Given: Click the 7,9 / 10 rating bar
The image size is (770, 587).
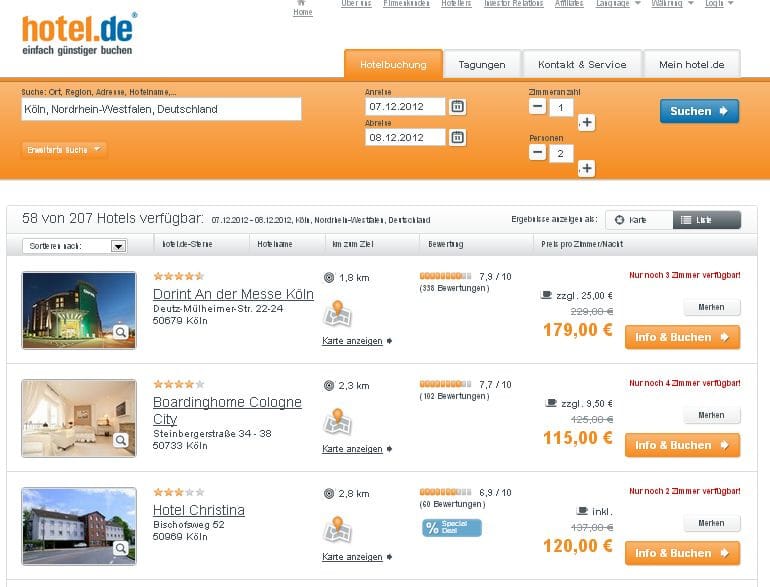Looking at the screenshot, I should [x=445, y=276].
